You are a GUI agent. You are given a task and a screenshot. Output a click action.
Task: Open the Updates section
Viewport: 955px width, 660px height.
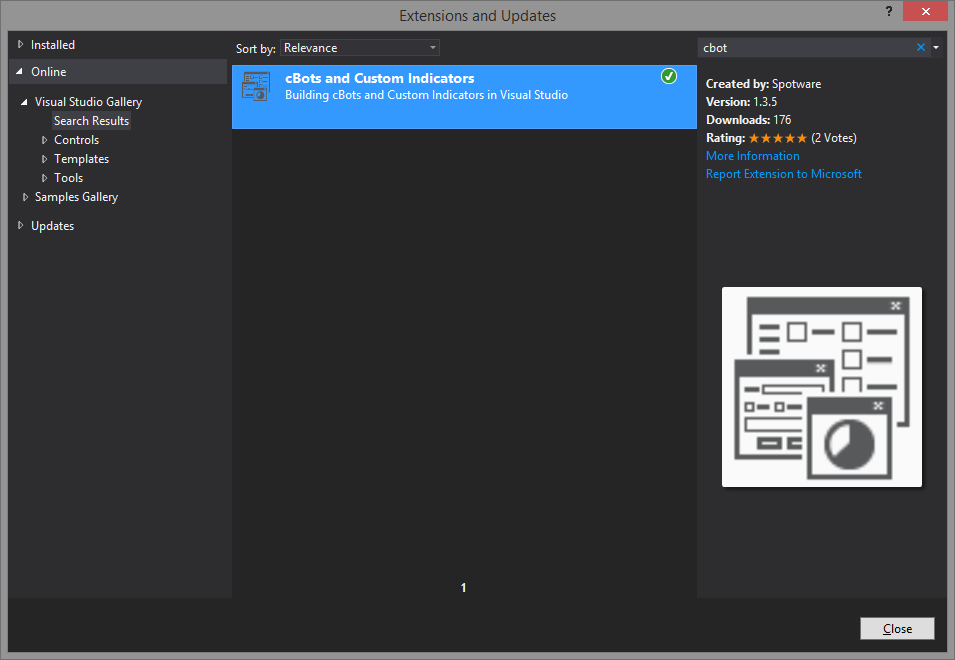52,225
